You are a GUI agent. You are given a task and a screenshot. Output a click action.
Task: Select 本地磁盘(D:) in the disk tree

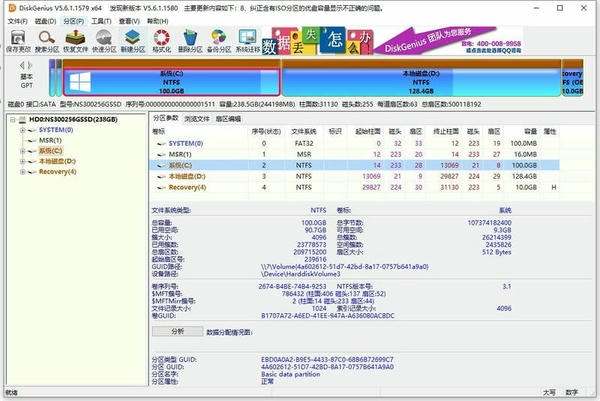(x=57, y=161)
